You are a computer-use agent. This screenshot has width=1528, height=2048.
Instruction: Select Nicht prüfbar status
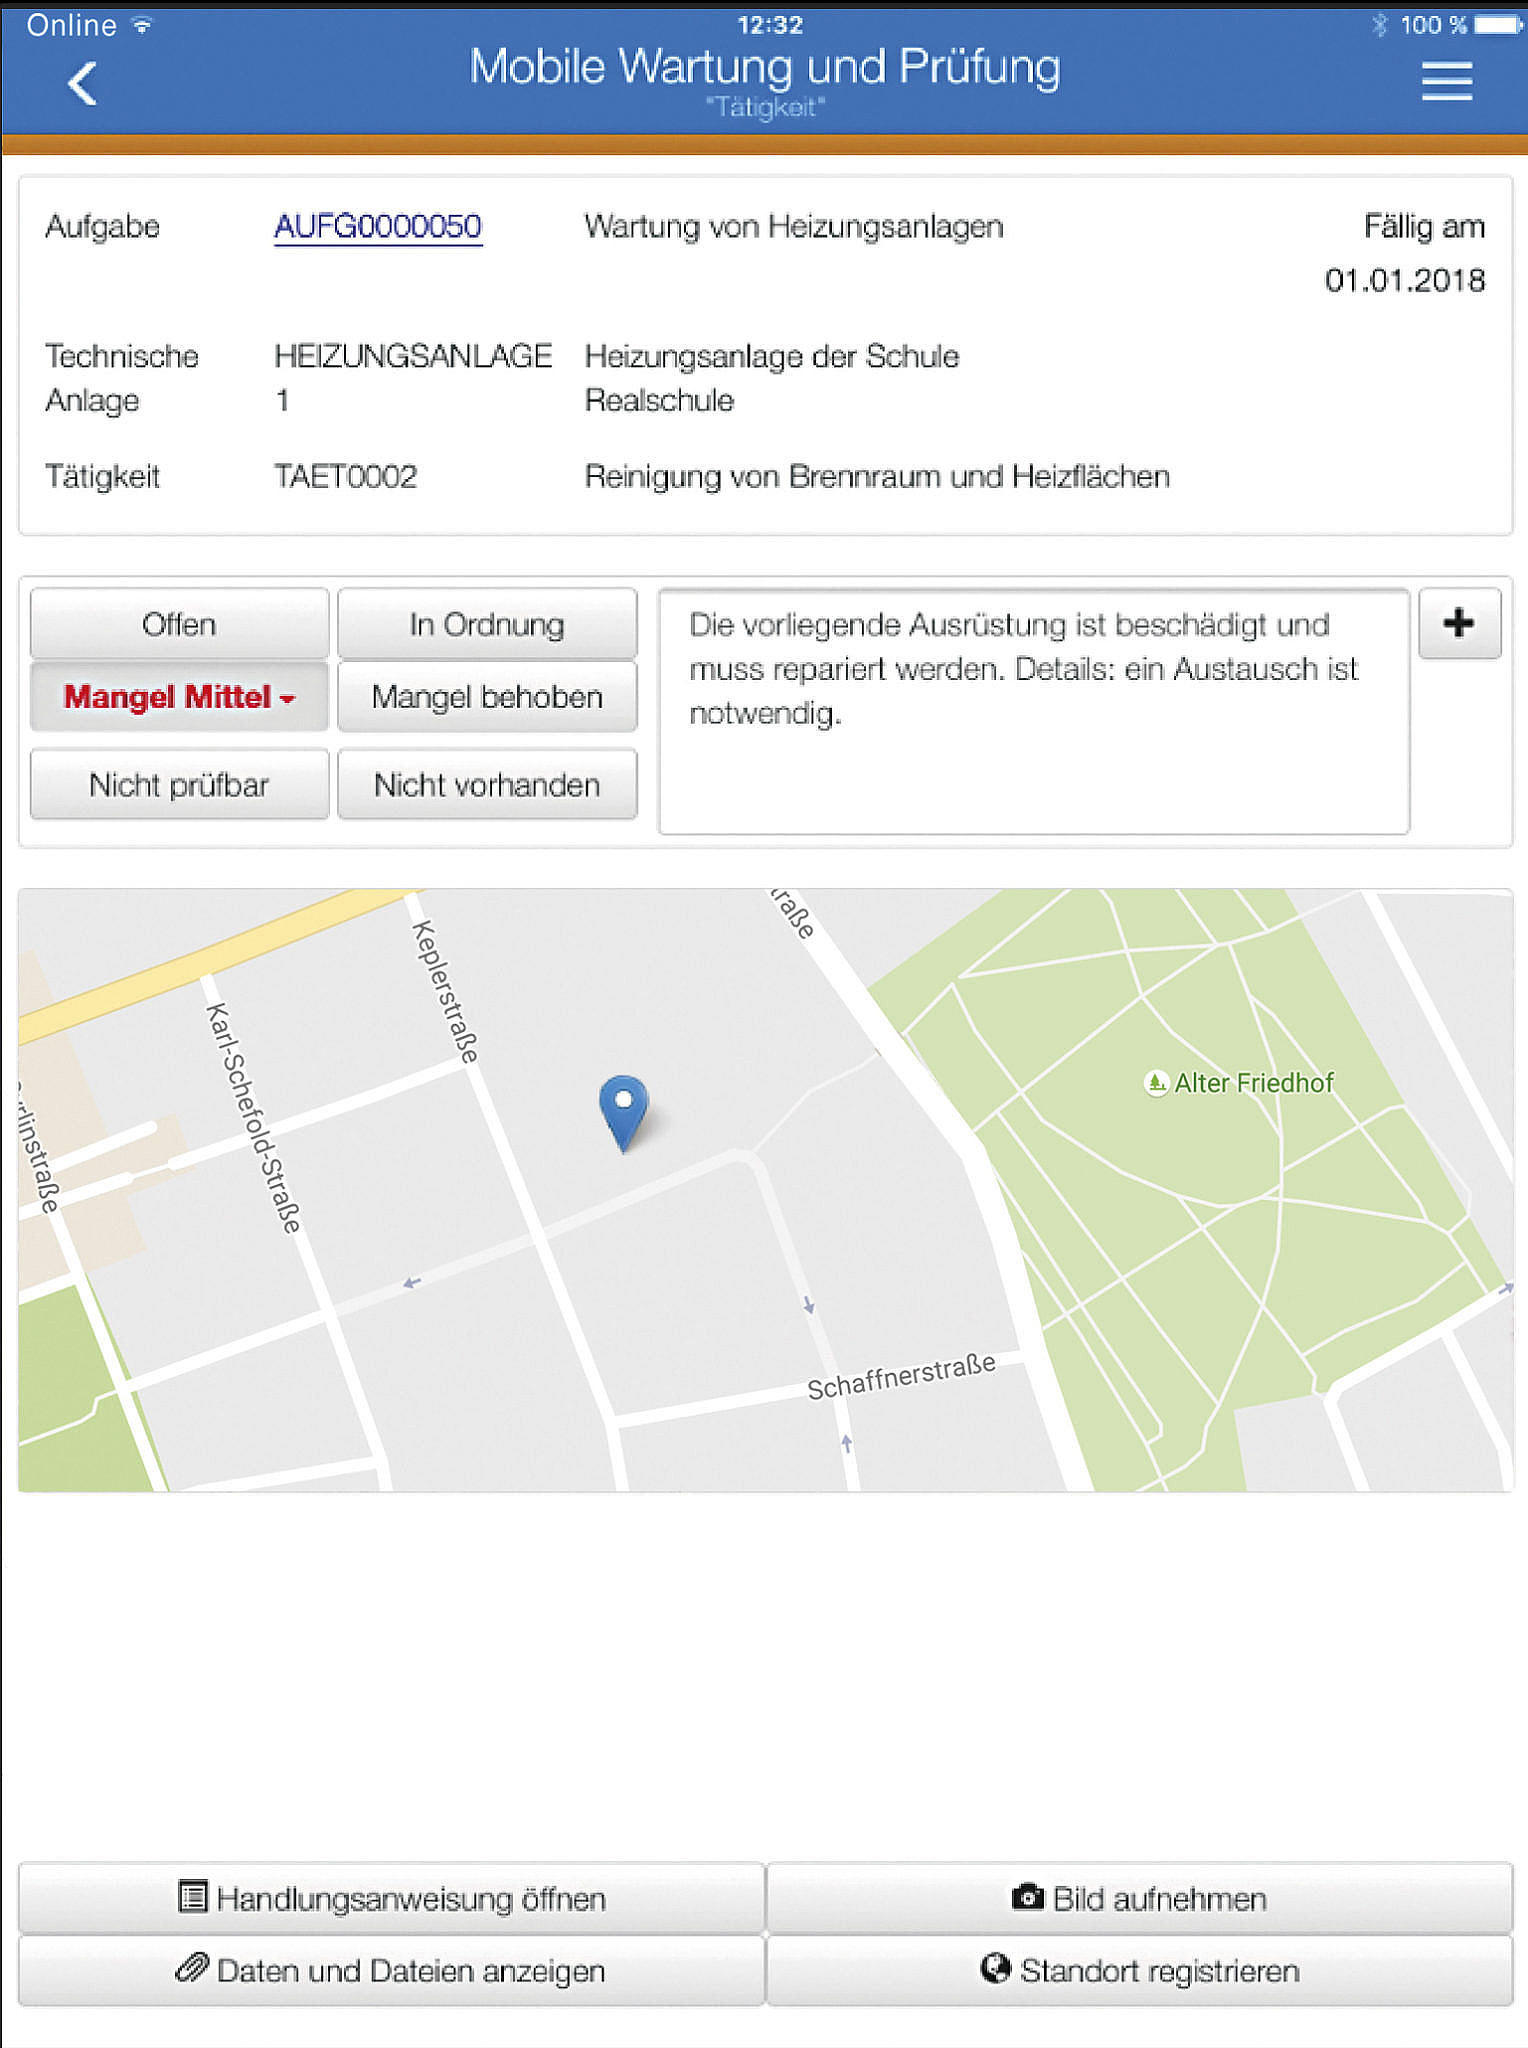[x=179, y=785]
